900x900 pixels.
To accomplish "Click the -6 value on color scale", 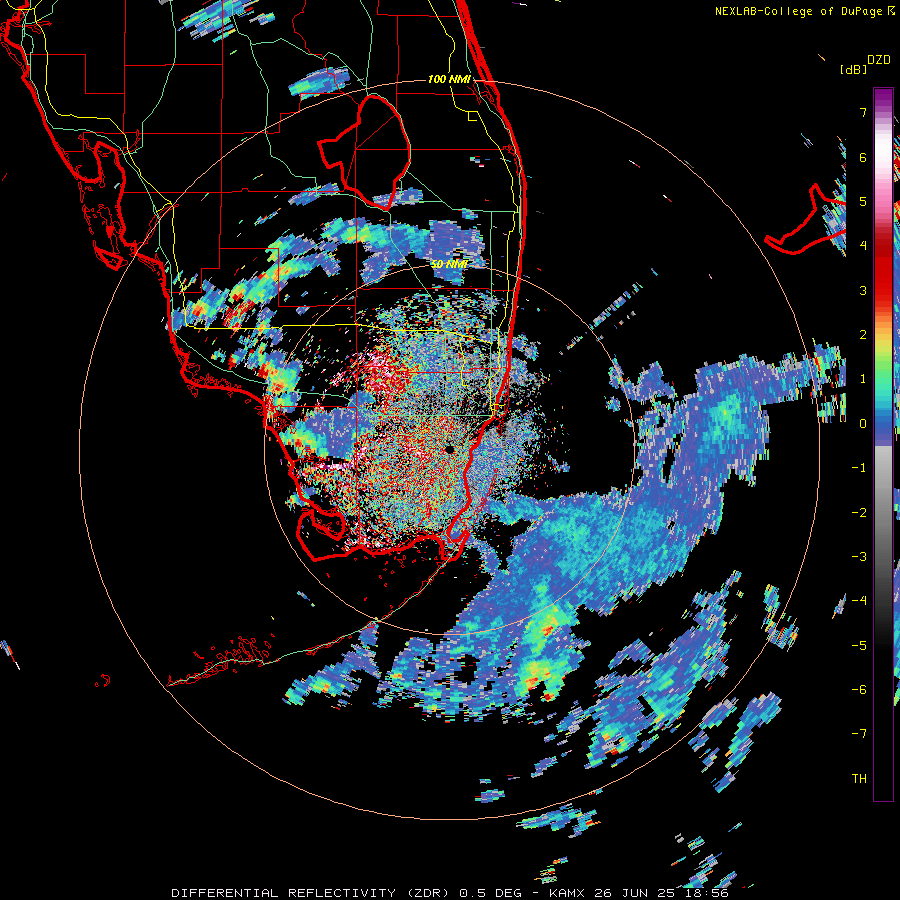I will [859, 689].
